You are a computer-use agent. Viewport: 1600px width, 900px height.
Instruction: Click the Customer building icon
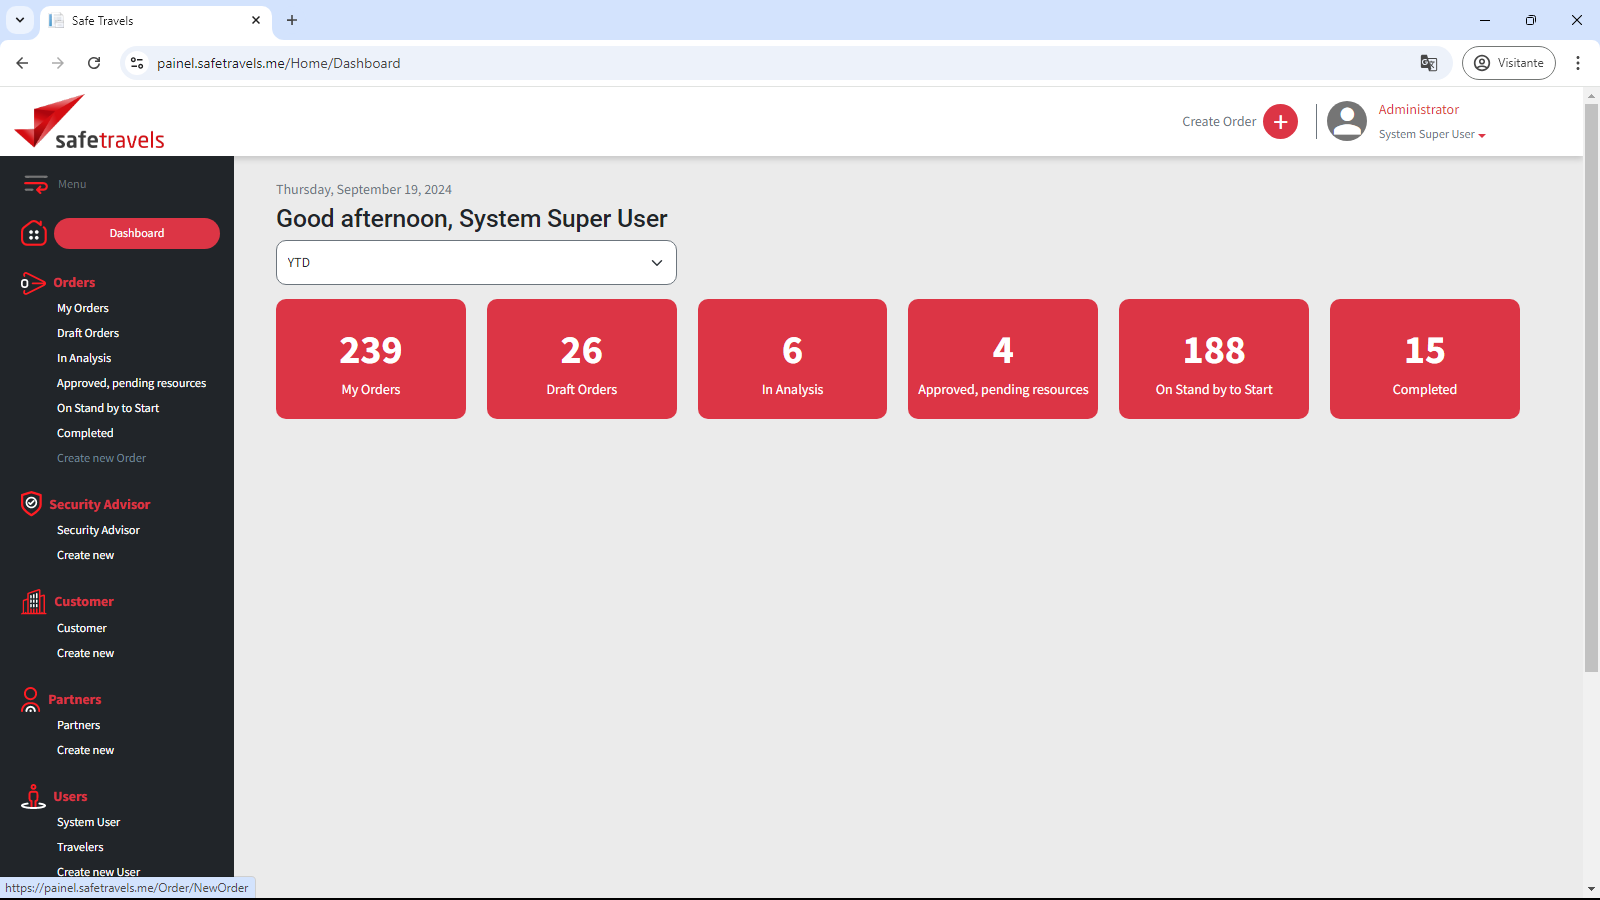(x=34, y=601)
